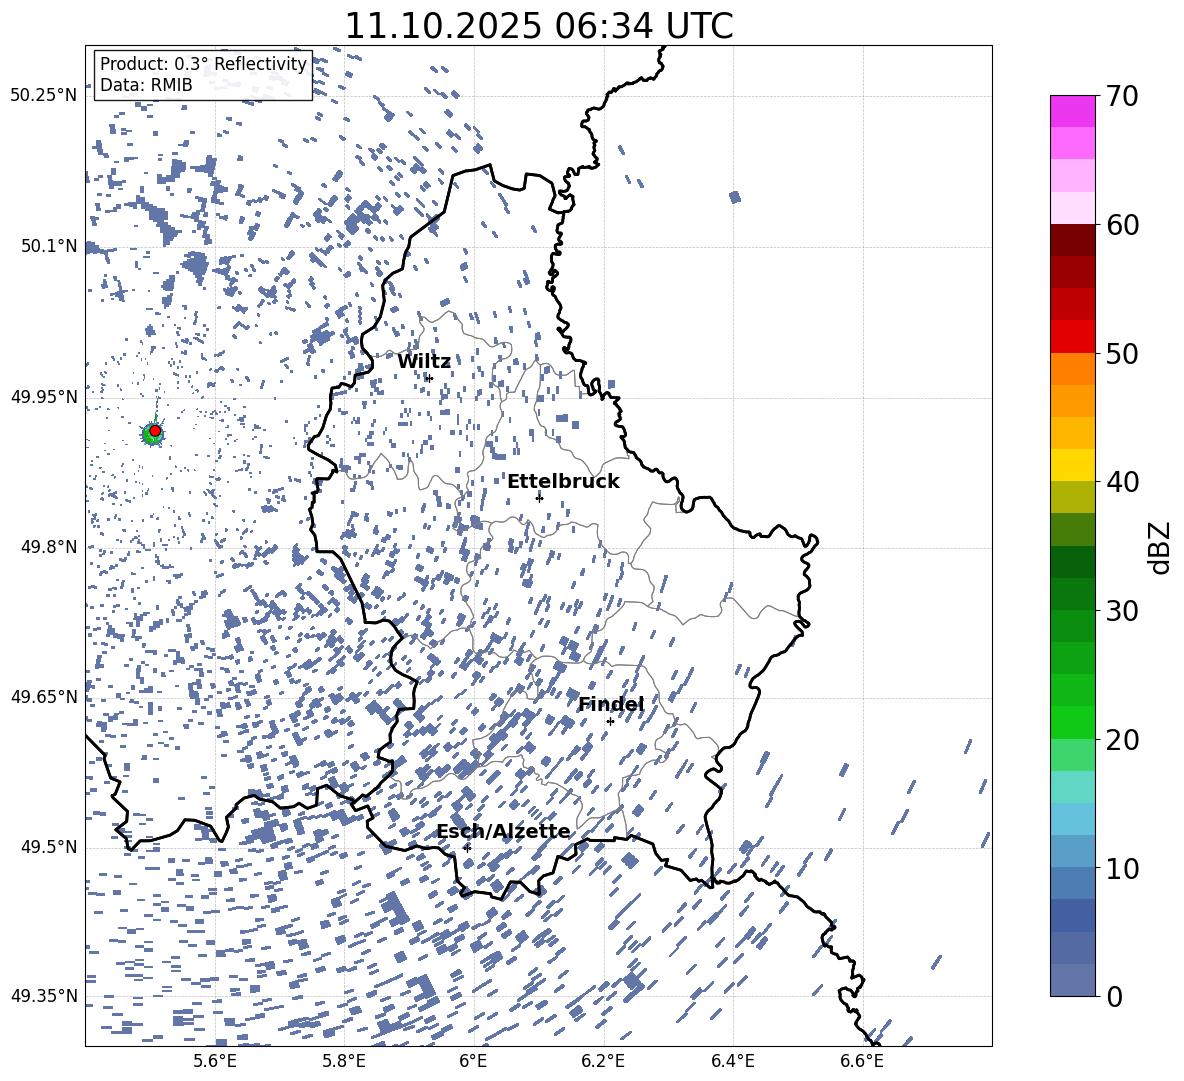The image size is (1184, 1081).
Task: Click the 6°E longitude tick label
Action: click(473, 1061)
